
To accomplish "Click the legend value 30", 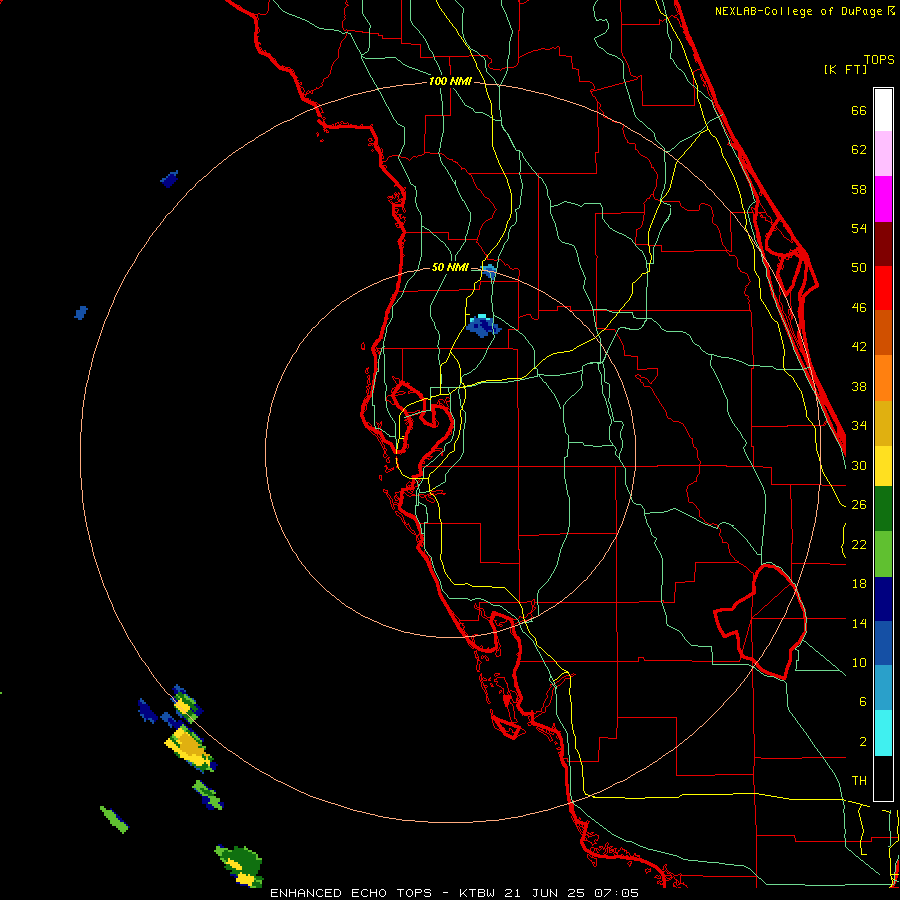I will 859,465.
